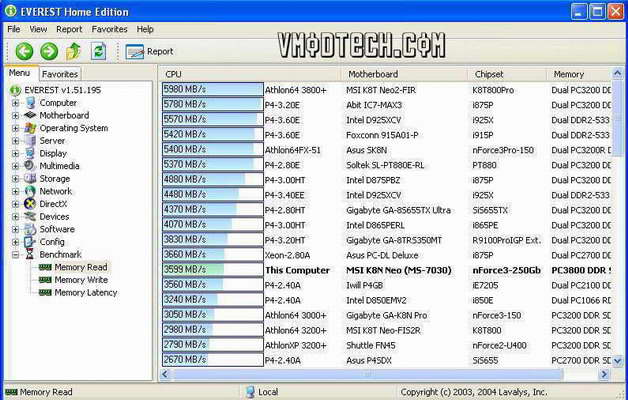Switch to the Menu tab

pyautogui.click(x=20, y=73)
